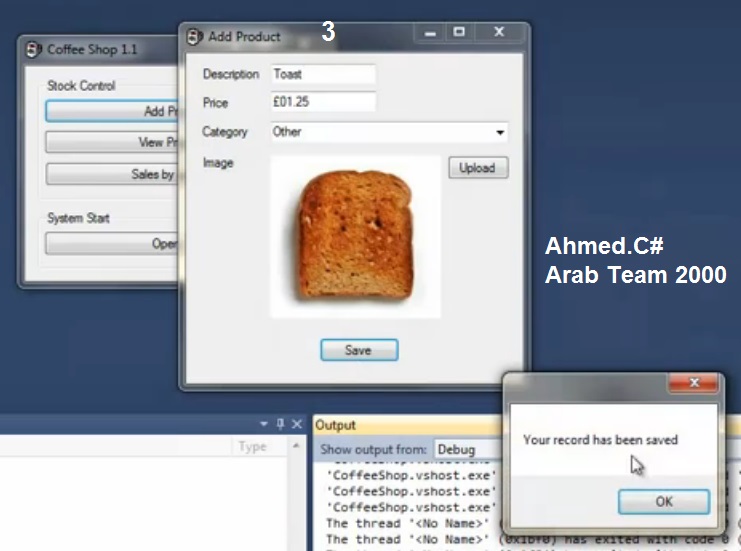Click the toast image preview
741x551 pixels.
[x=355, y=237]
